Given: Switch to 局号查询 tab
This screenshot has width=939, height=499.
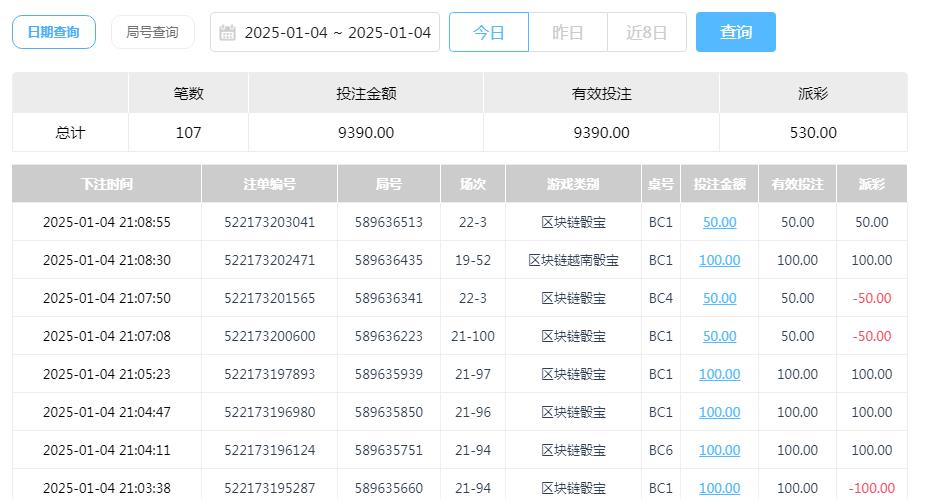Looking at the screenshot, I should point(152,32).
